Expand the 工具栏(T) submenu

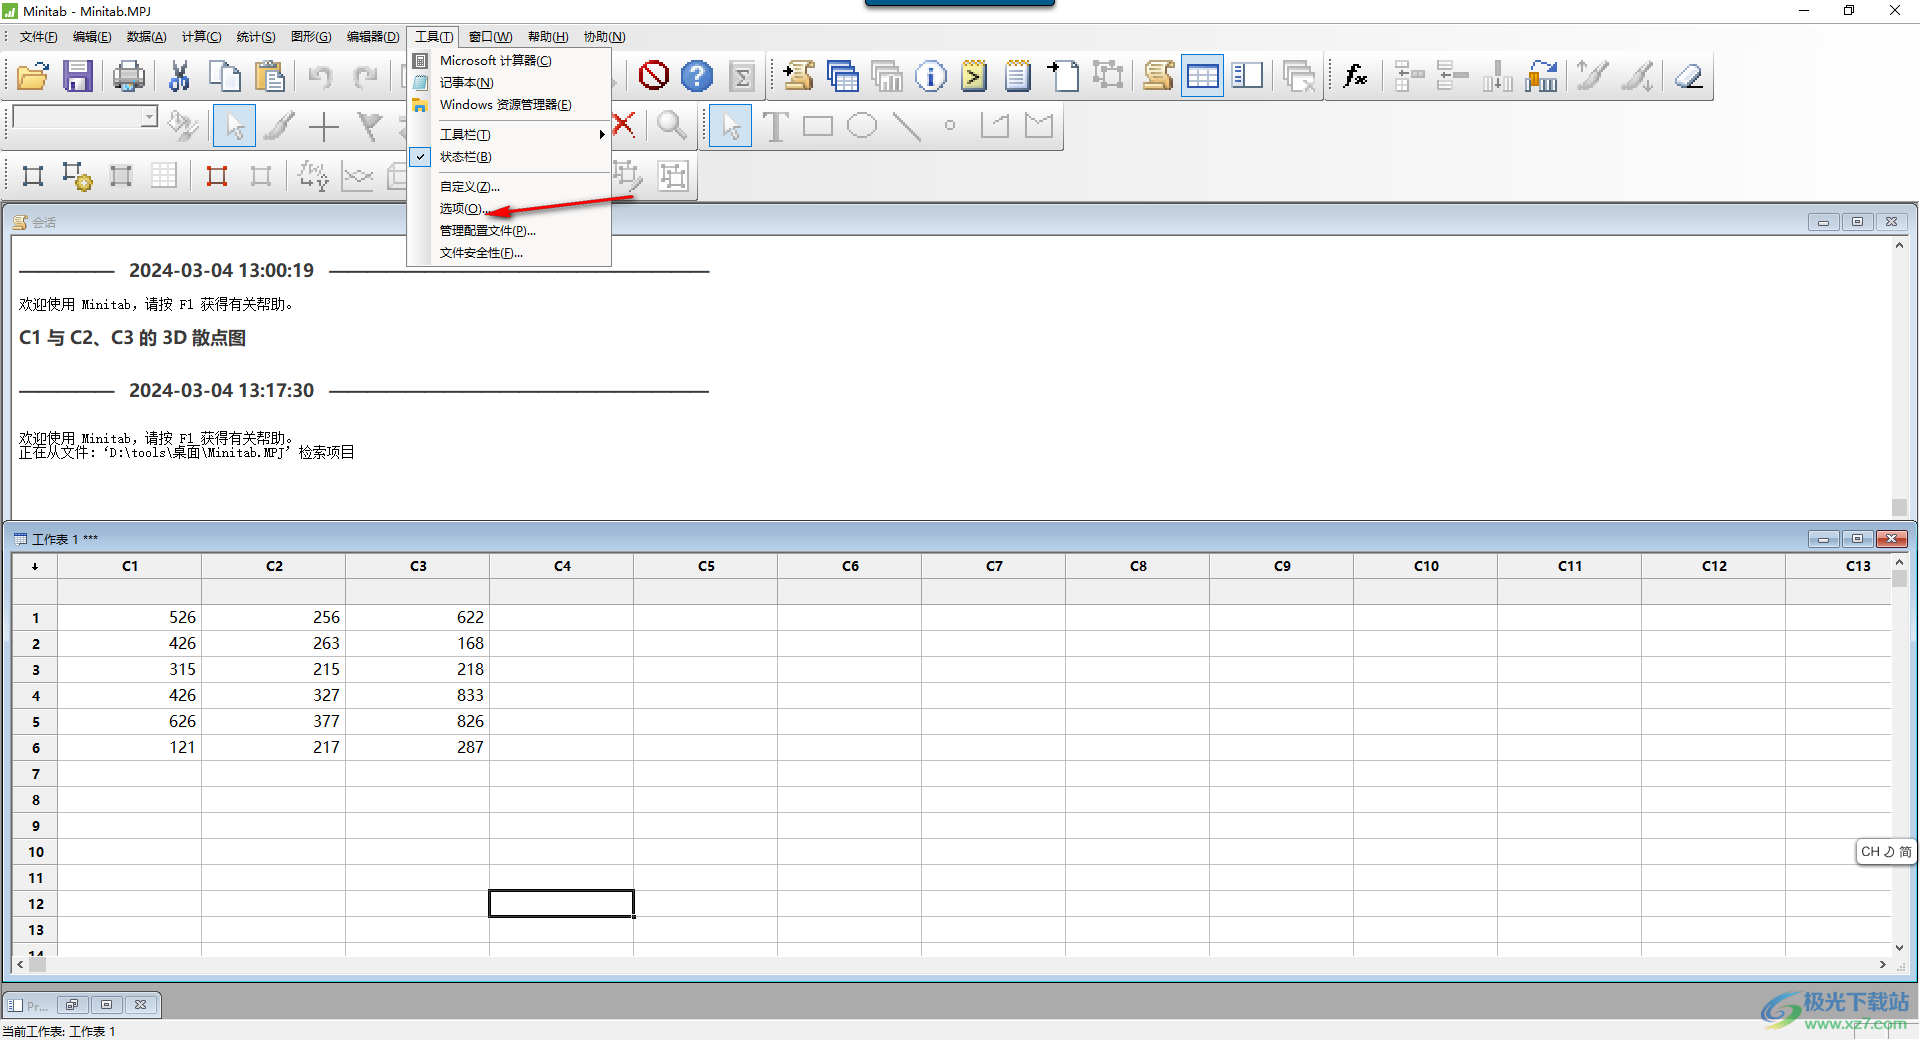(x=509, y=135)
